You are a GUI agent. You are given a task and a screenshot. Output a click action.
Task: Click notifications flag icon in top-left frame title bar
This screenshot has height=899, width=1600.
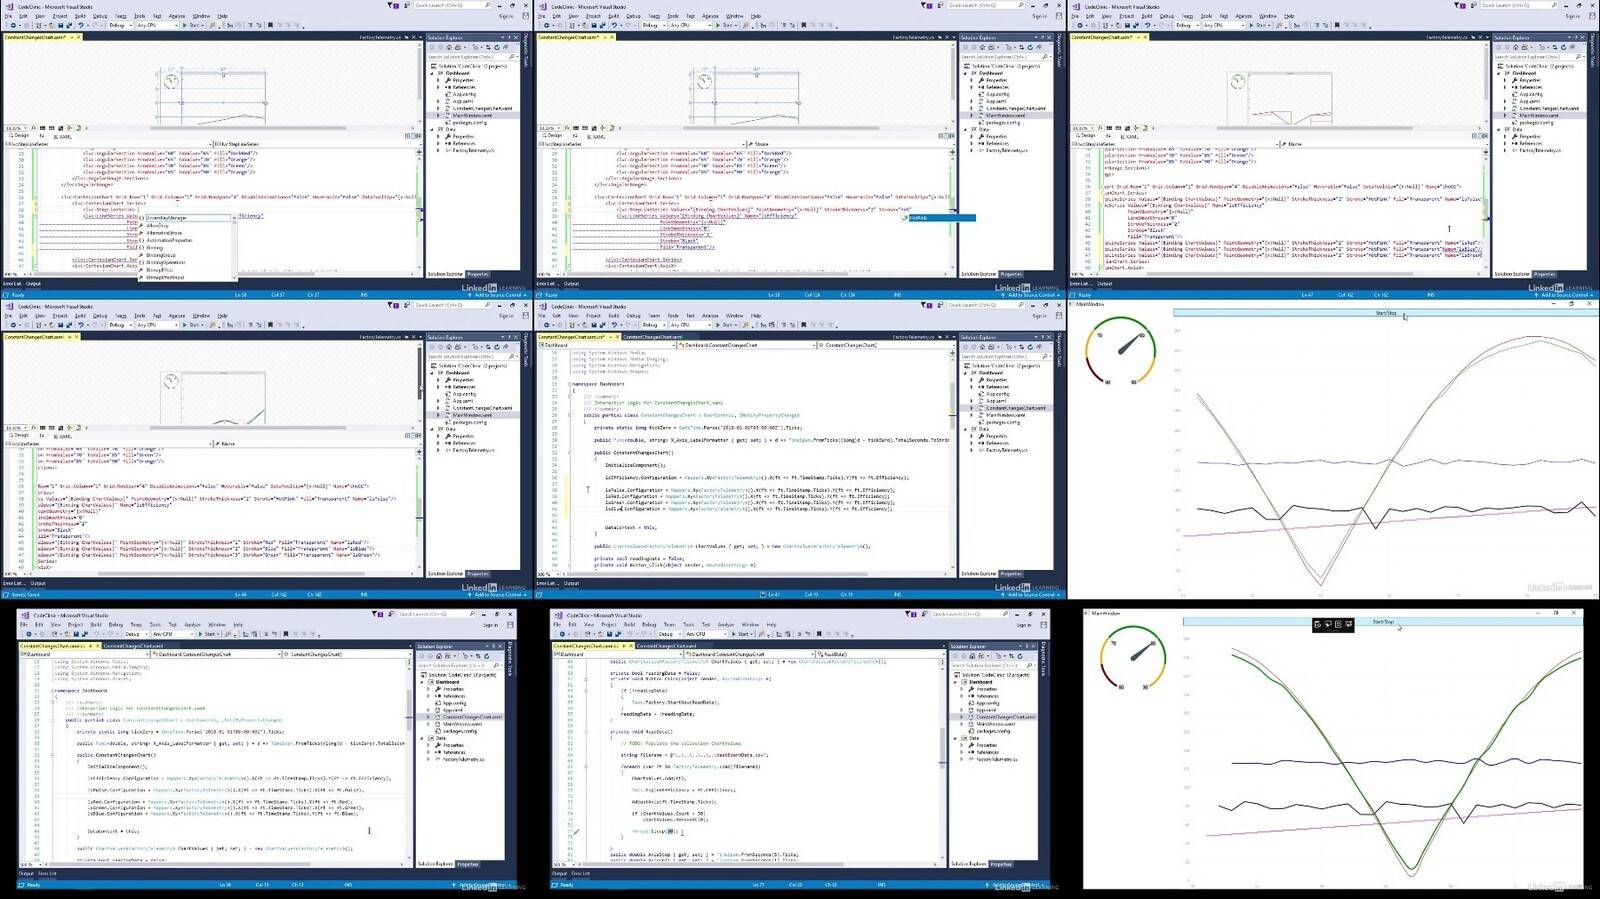click(x=391, y=5)
